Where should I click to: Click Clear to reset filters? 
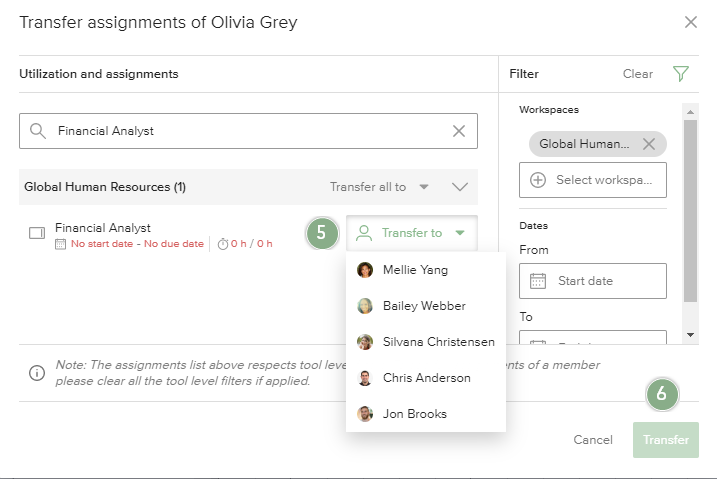[x=637, y=74]
